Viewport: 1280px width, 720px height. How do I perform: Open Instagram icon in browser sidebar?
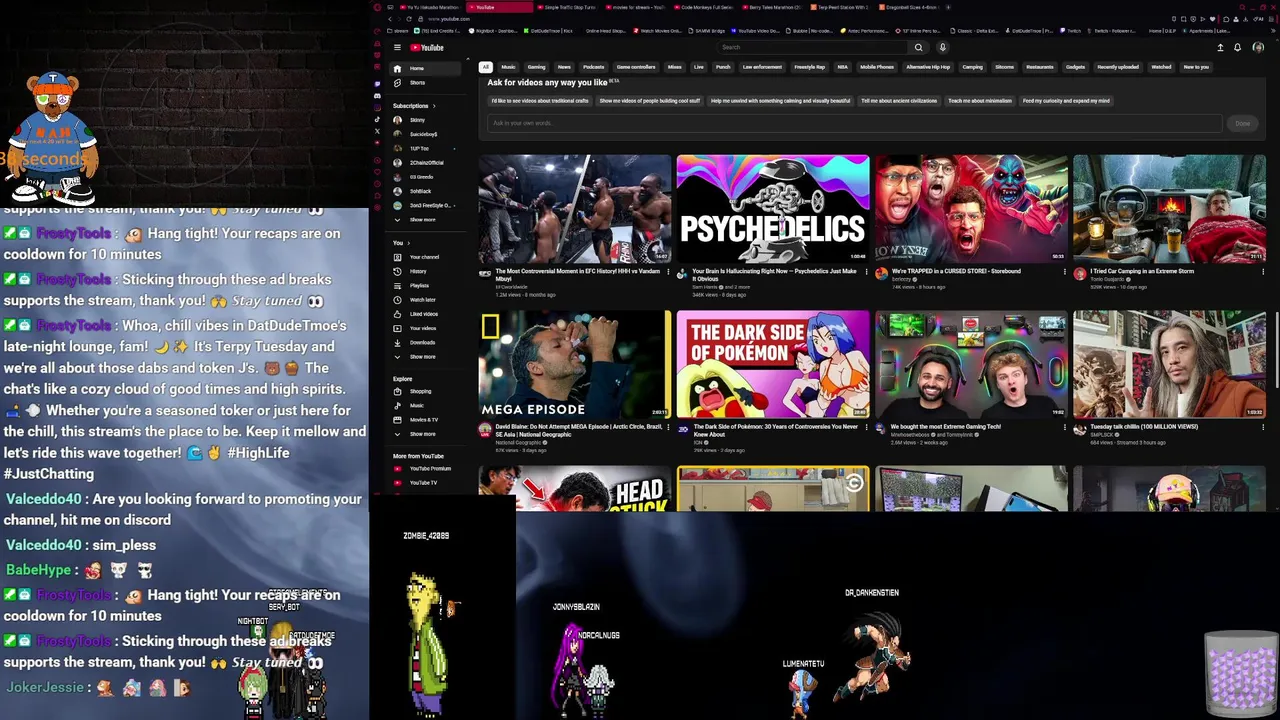[x=377, y=107]
